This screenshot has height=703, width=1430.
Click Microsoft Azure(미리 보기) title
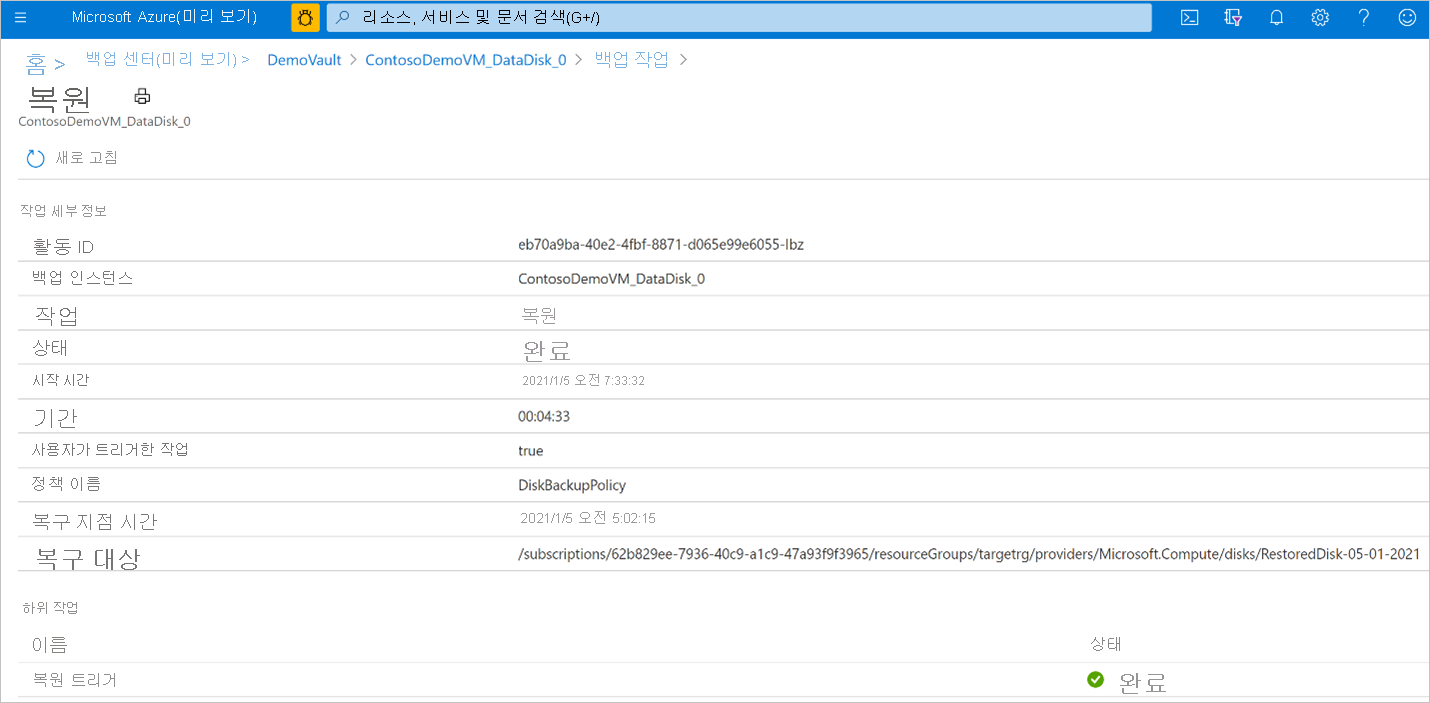pos(164,18)
